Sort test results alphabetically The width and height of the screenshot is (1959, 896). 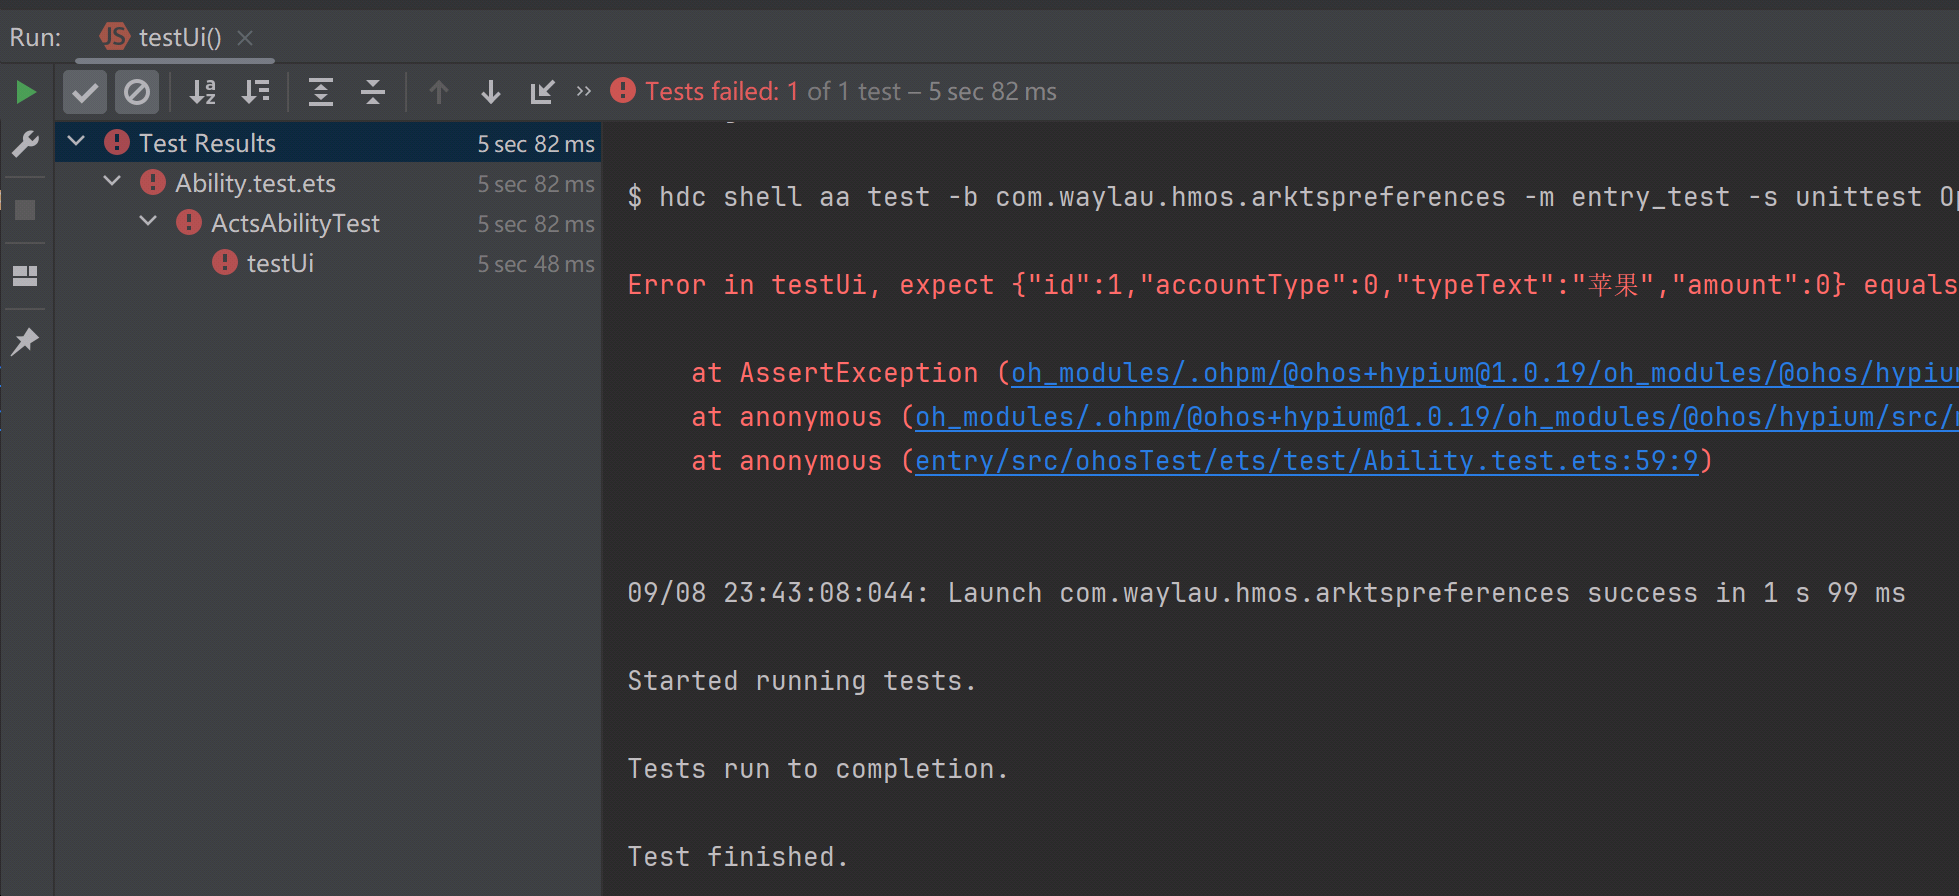pyautogui.click(x=203, y=93)
